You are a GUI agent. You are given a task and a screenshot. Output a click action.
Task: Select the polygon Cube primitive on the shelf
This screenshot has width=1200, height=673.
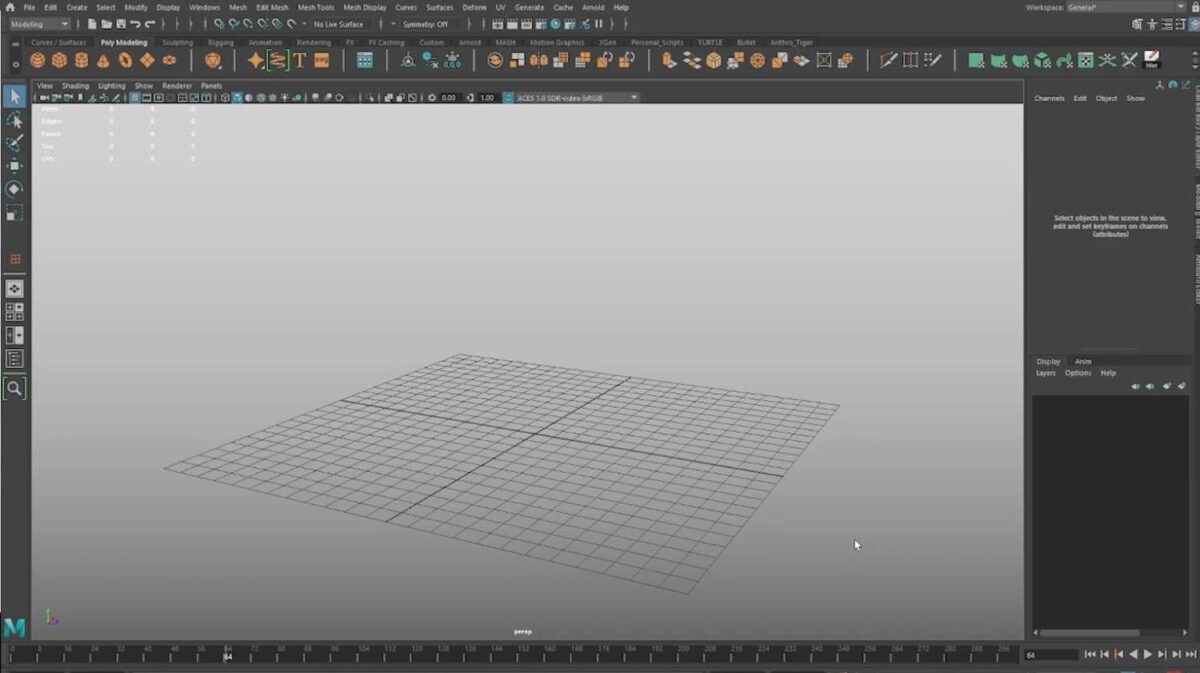pos(62,61)
